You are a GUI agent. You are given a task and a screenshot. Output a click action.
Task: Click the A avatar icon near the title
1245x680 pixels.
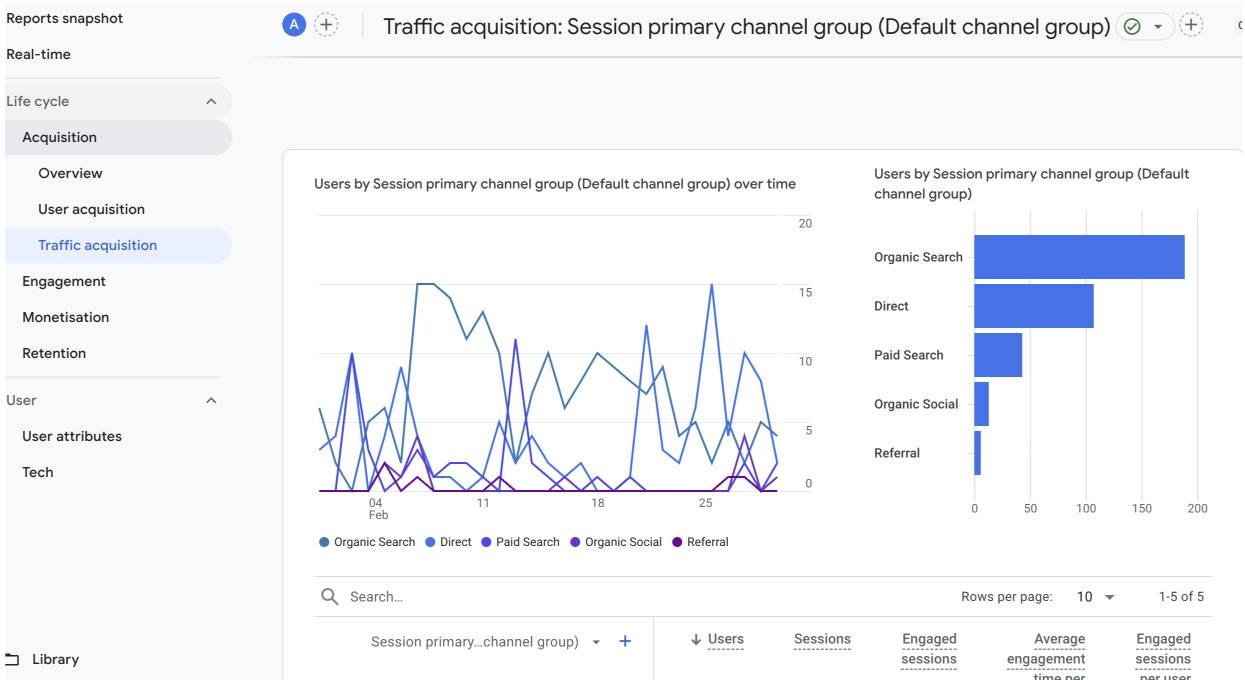[x=293, y=23]
